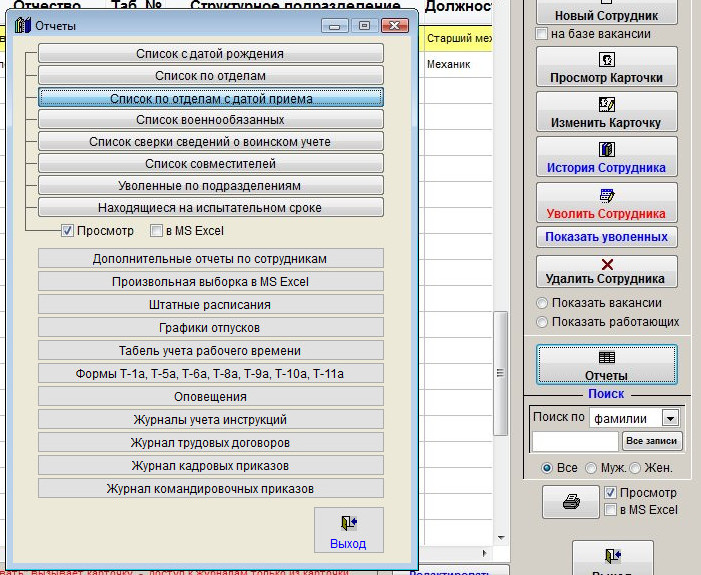Close the Отчеты dialog
701x575 pixels.
(x=395, y=25)
